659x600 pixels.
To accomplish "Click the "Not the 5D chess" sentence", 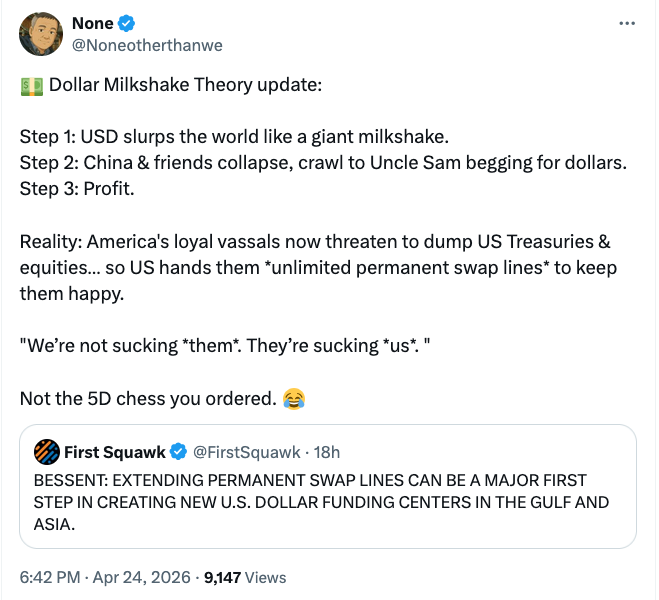I will click(x=147, y=400).
